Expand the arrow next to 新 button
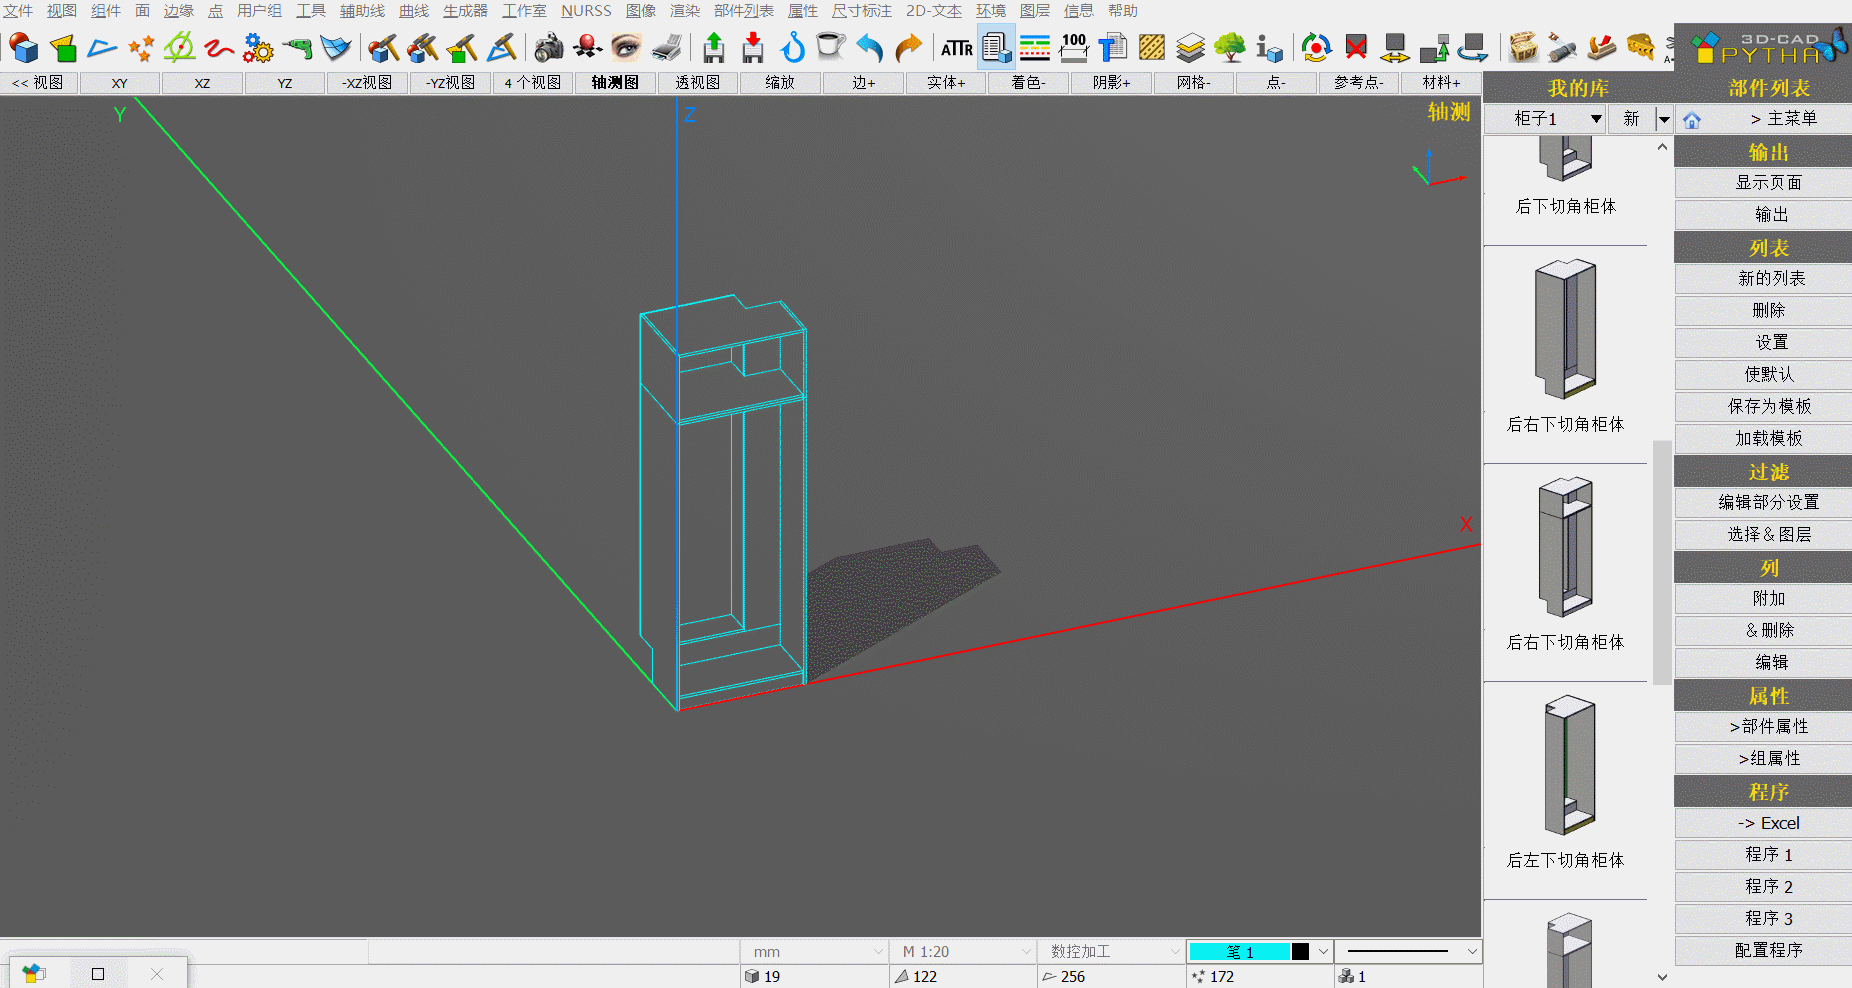Image resolution: width=1852 pixels, height=988 pixels. click(x=1664, y=119)
